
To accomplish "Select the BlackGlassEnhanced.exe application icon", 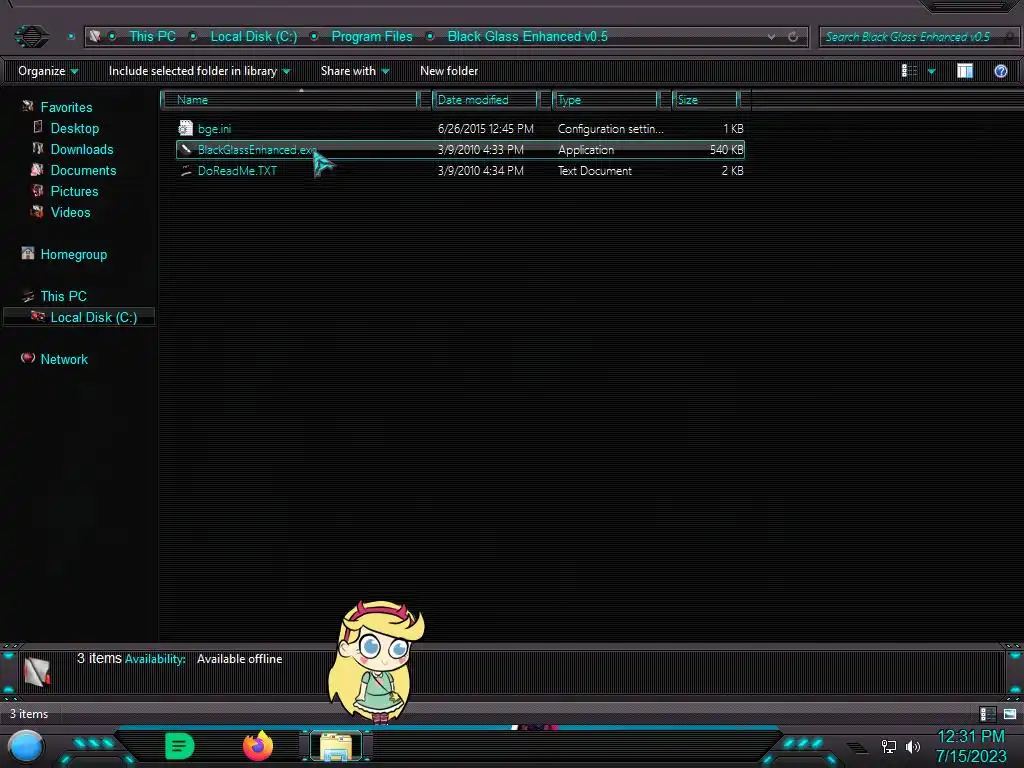I will click(186, 150).
